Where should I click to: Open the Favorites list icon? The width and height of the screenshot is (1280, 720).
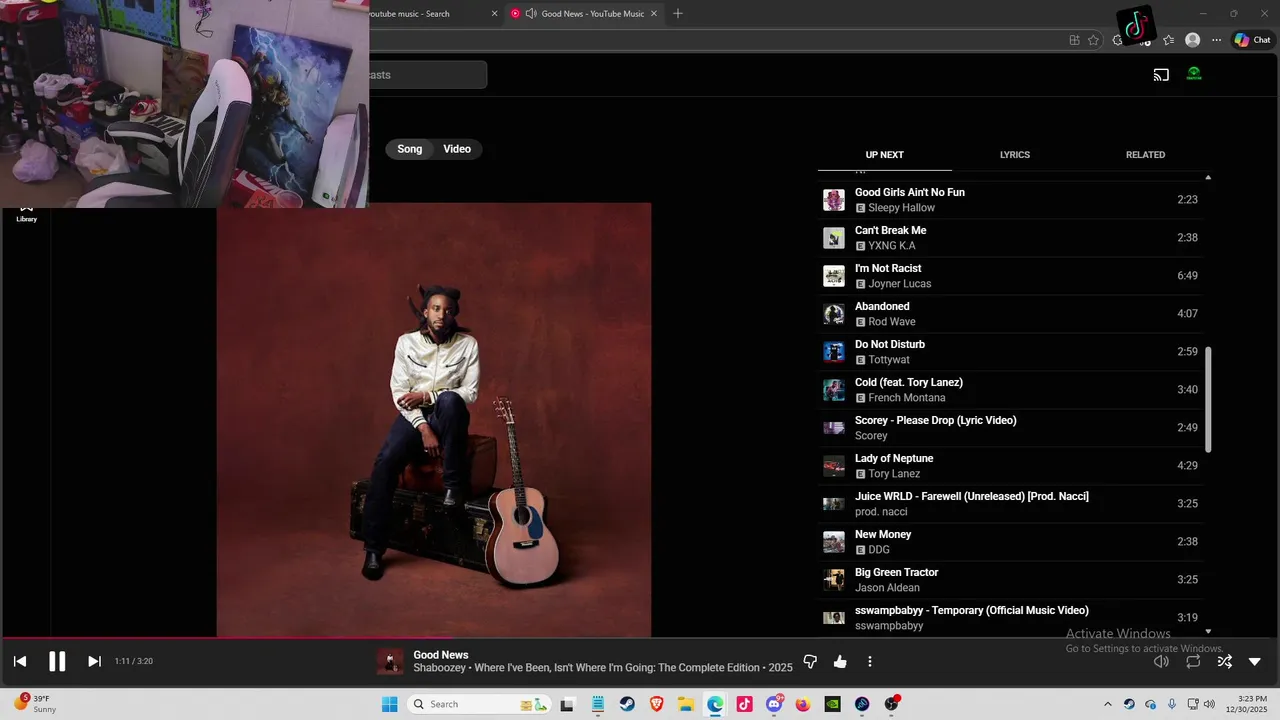(1168, 40)
